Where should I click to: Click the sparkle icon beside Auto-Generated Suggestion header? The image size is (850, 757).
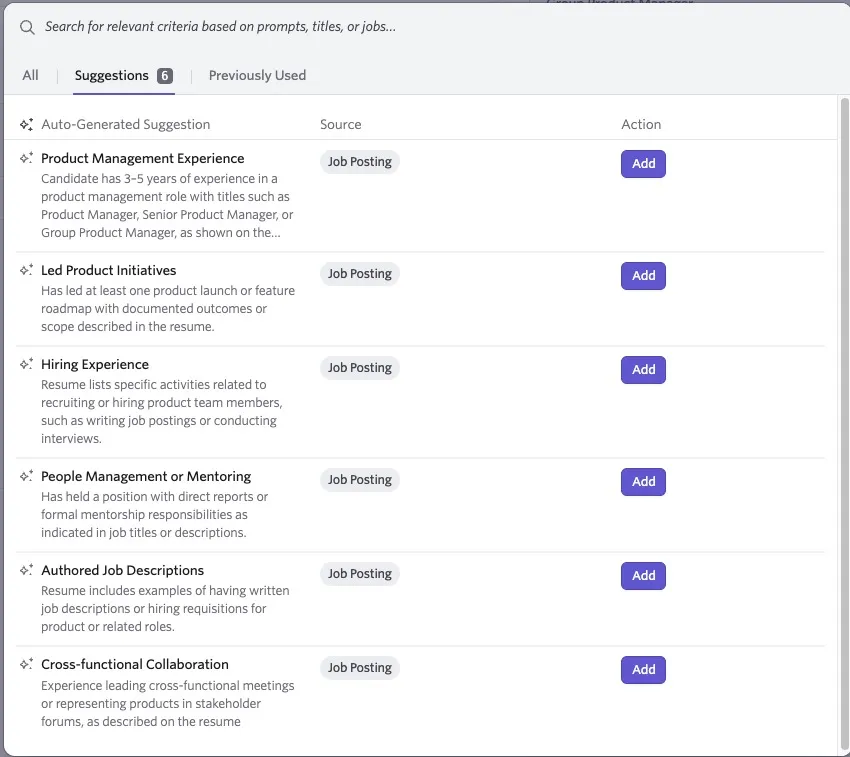(x=27, y=124)
